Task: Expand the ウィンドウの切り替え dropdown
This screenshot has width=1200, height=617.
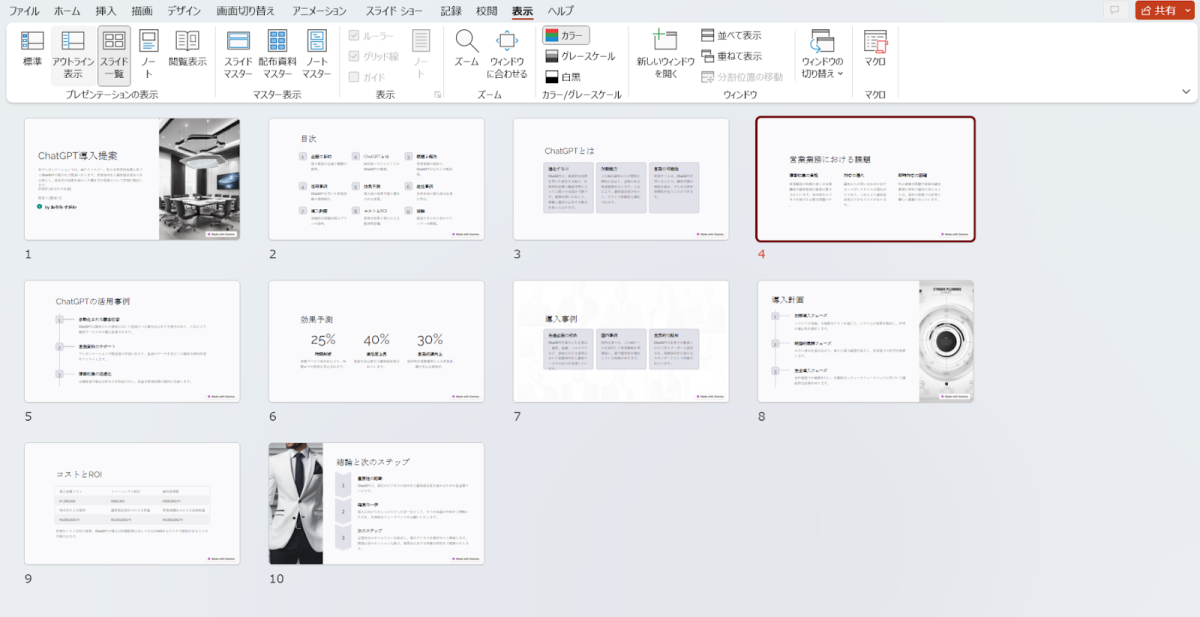Action: coord(822,54)
